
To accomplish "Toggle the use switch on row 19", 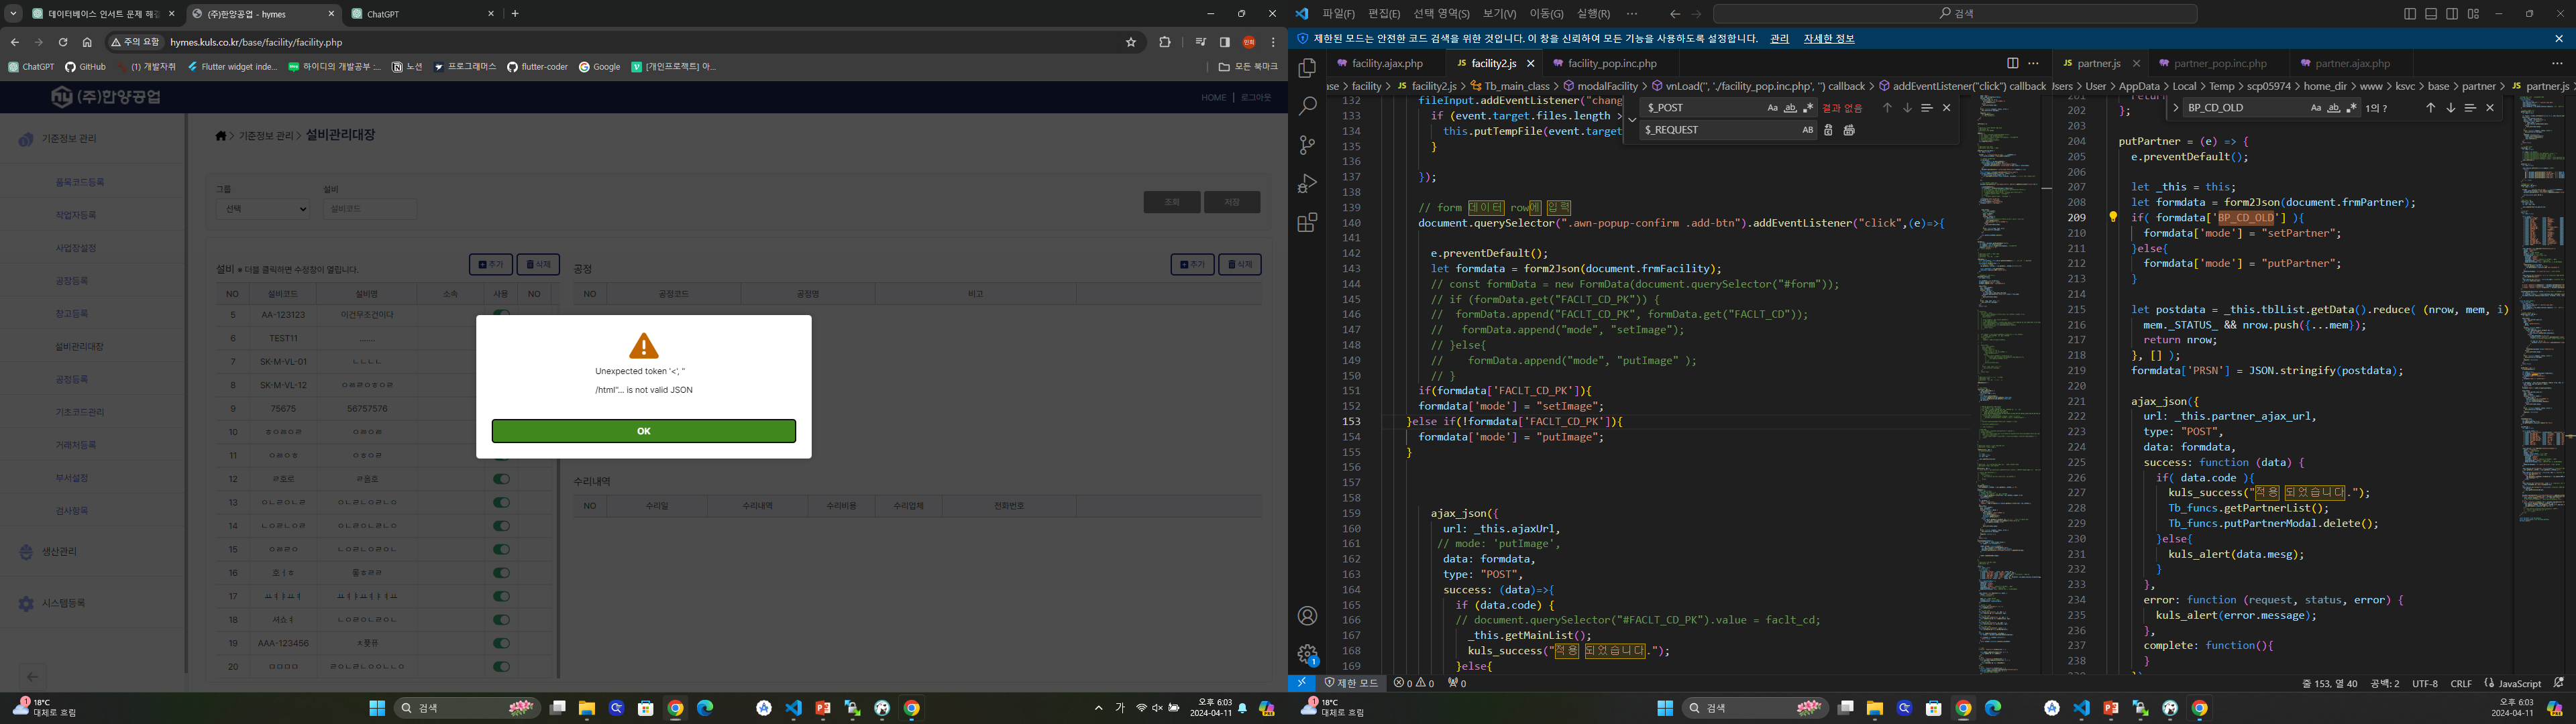I will (x=501, y=643).
